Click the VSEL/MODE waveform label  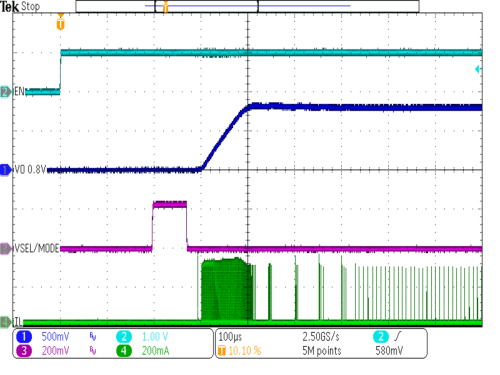click(x=36, y=248)
